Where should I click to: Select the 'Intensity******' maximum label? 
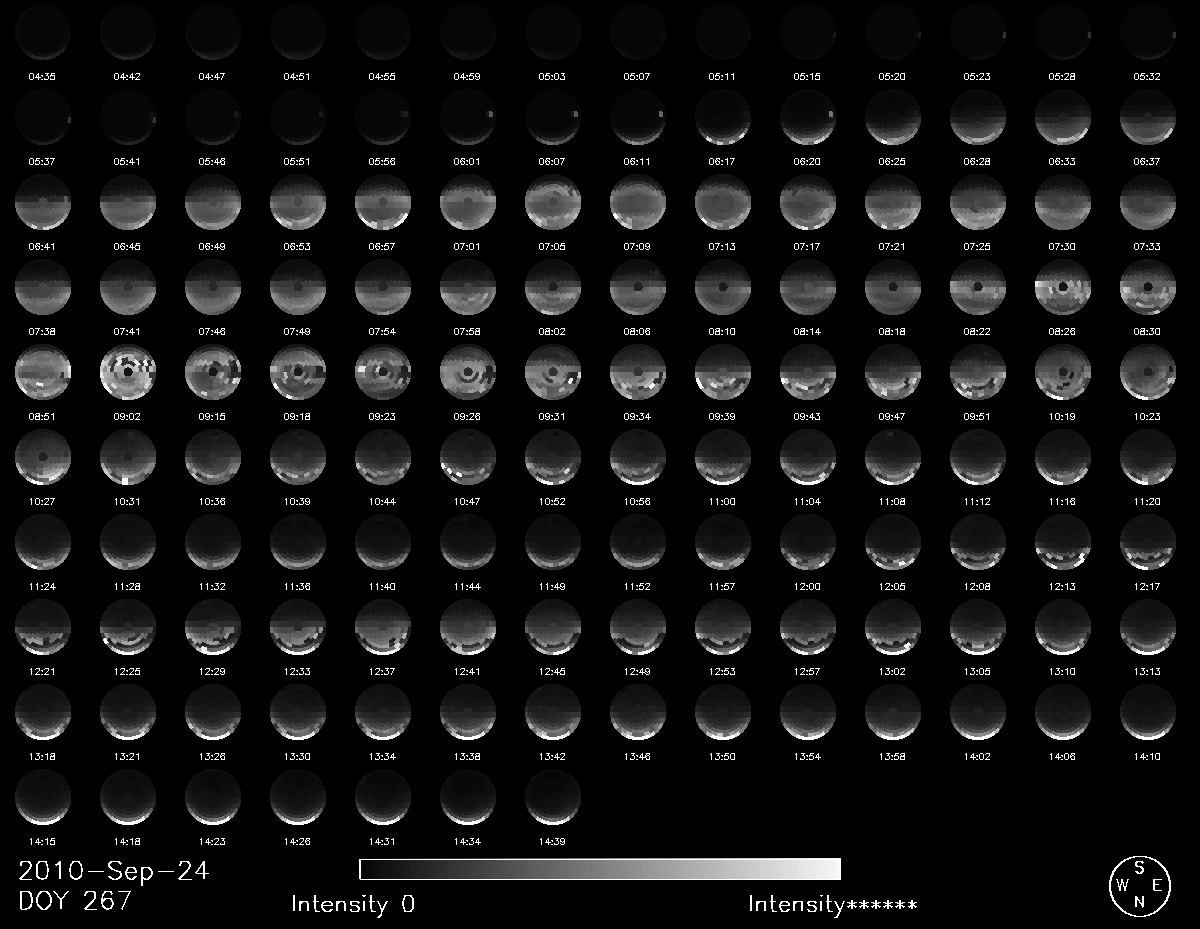click(833, 904)
